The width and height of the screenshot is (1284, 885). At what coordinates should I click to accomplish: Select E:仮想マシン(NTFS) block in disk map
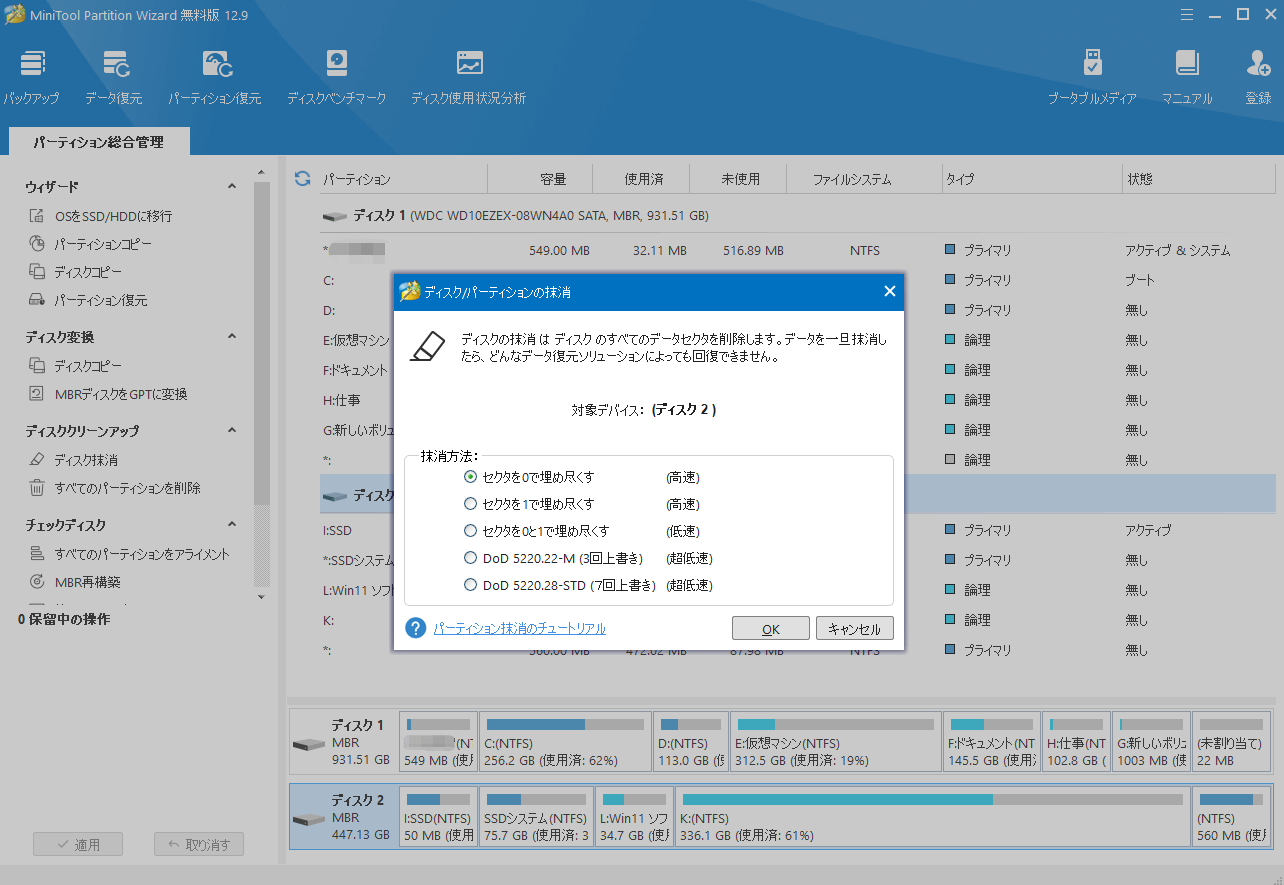click(835, 742)
